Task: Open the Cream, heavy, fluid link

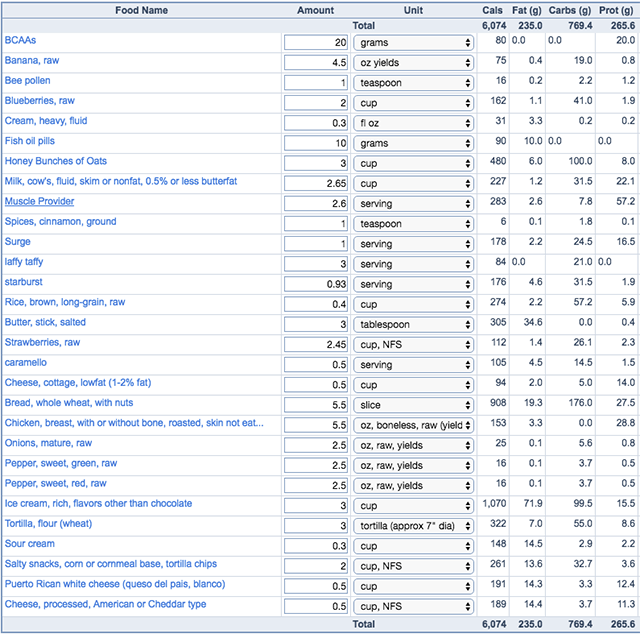Action: pos(46,121)
